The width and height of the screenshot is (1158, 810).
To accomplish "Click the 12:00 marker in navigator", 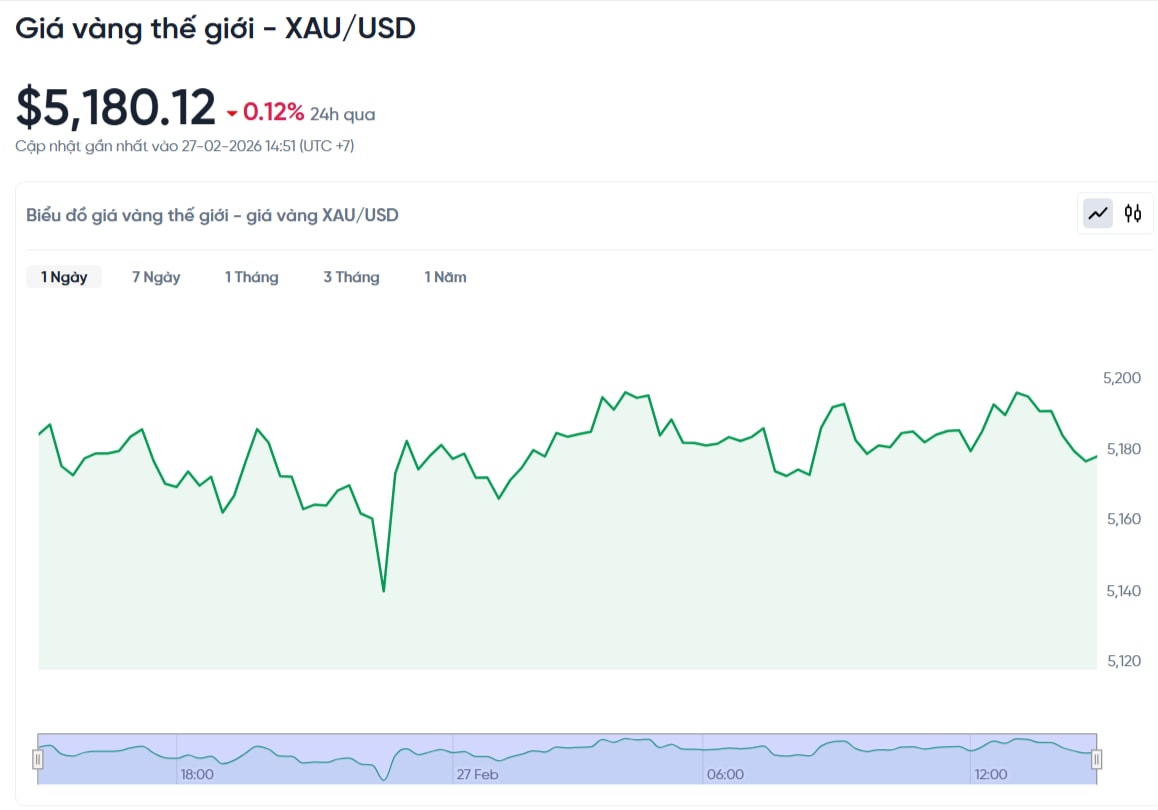I will pos(990,775).
